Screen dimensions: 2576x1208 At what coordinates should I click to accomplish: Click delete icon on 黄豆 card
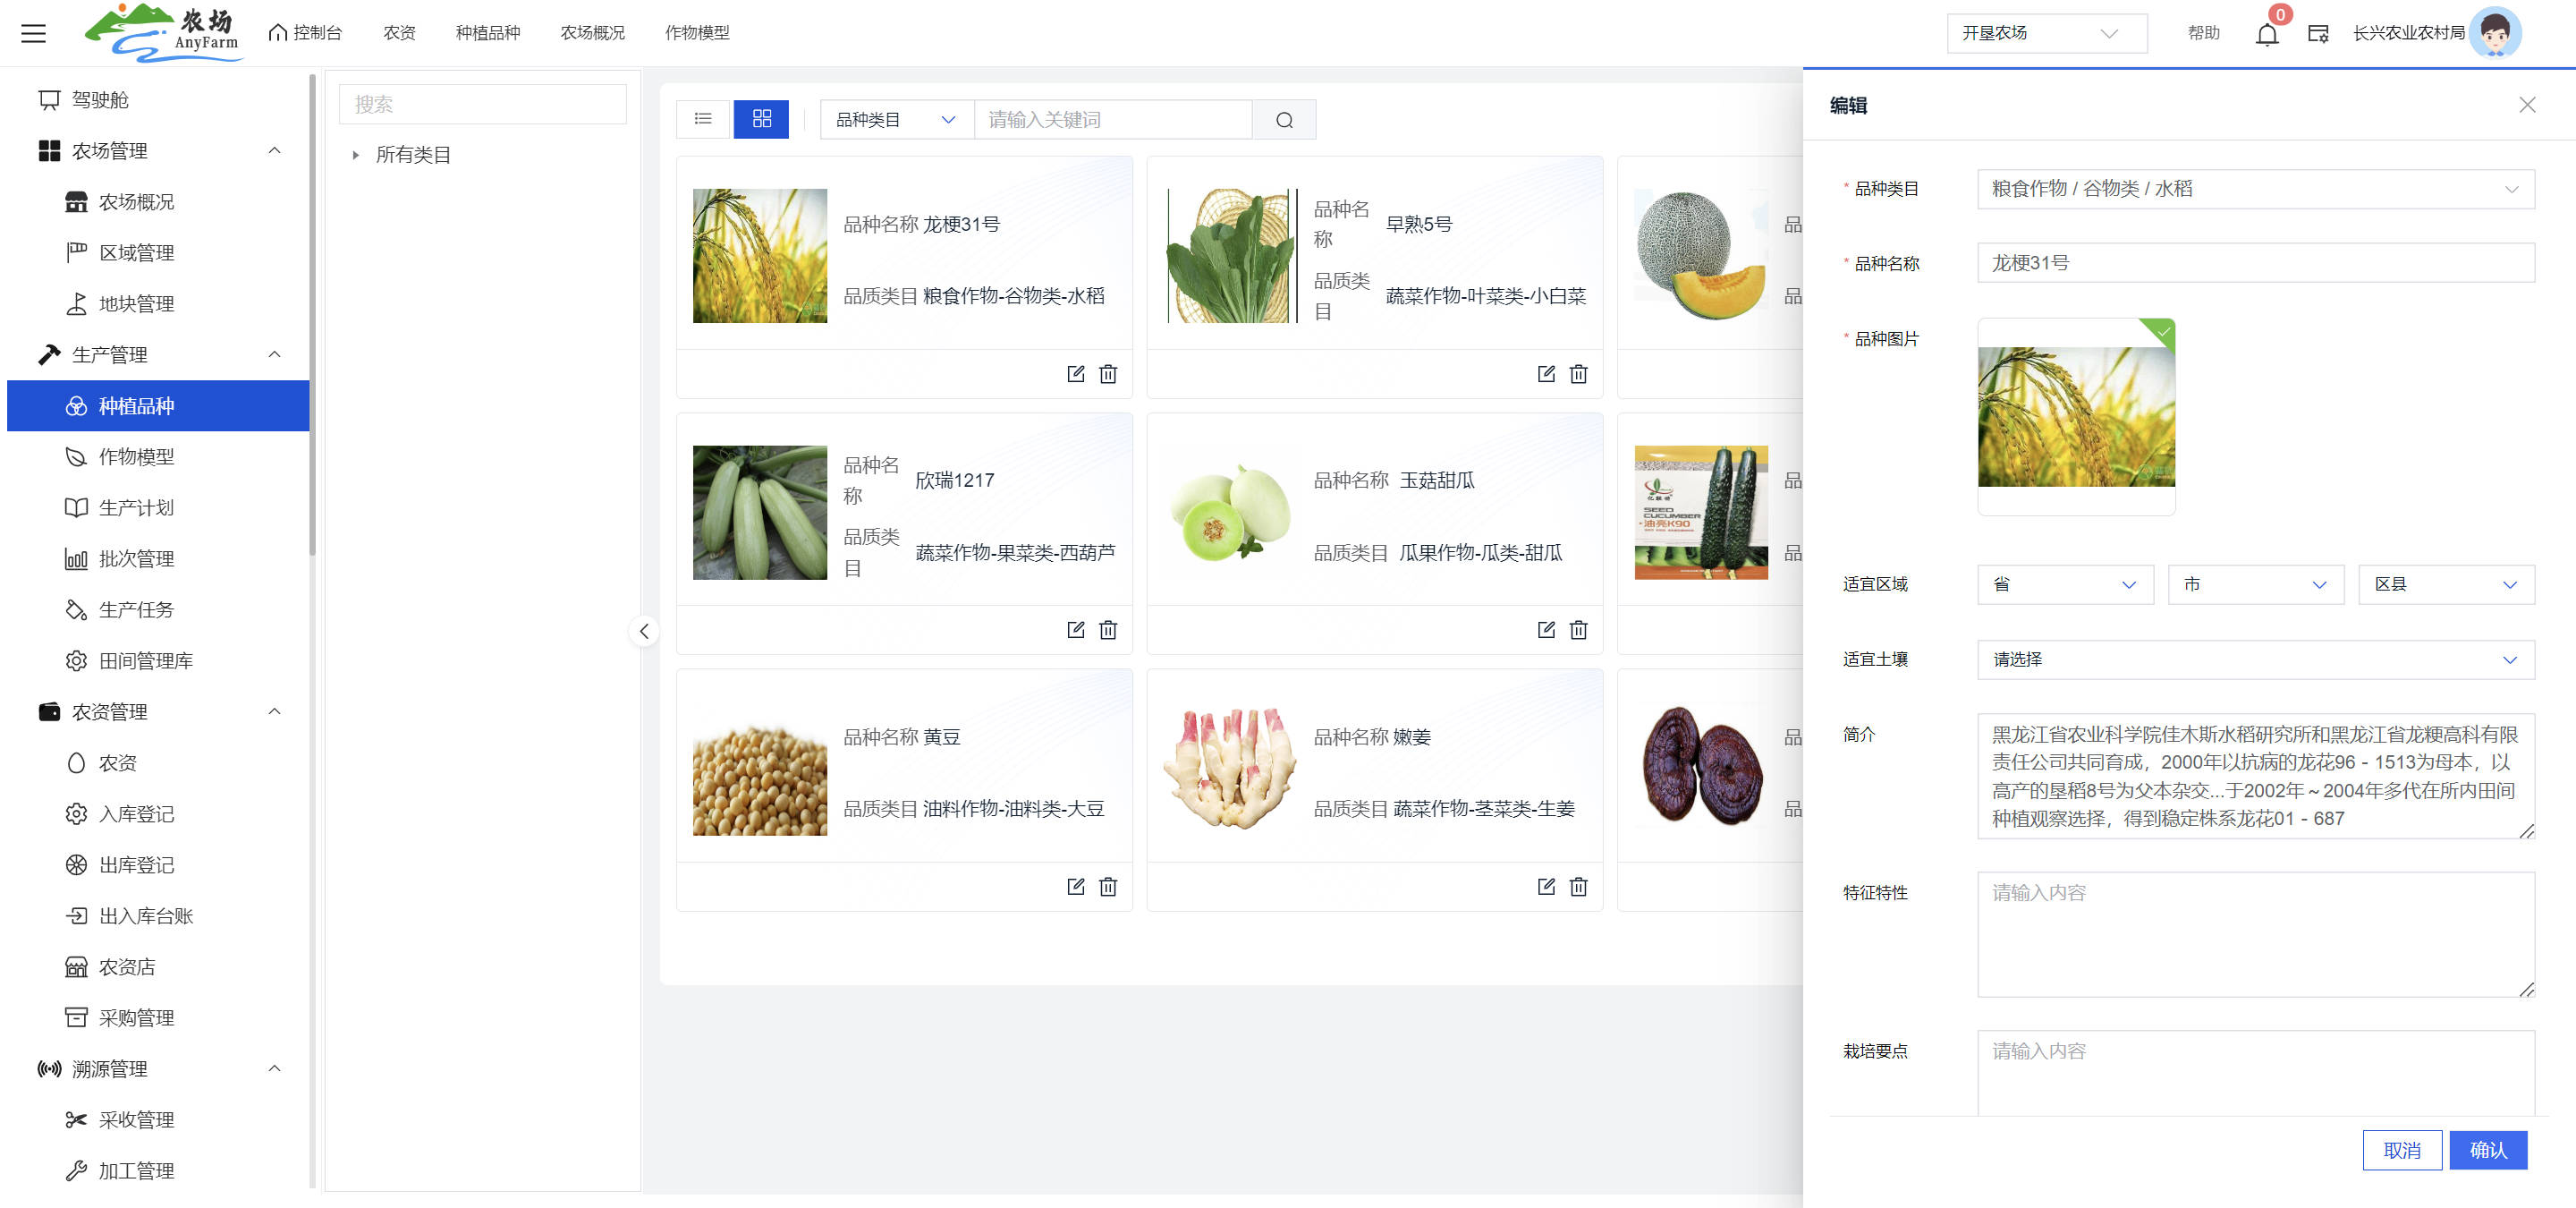coord(1108,887)
